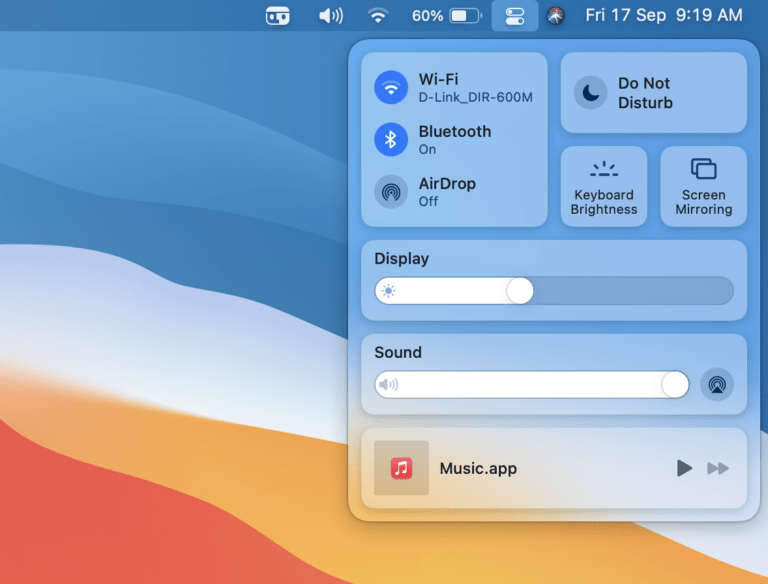The height and width of the screenshot is (584, 768).
Task: Open the volume menu bar icon
Action: tap(331, 16)
